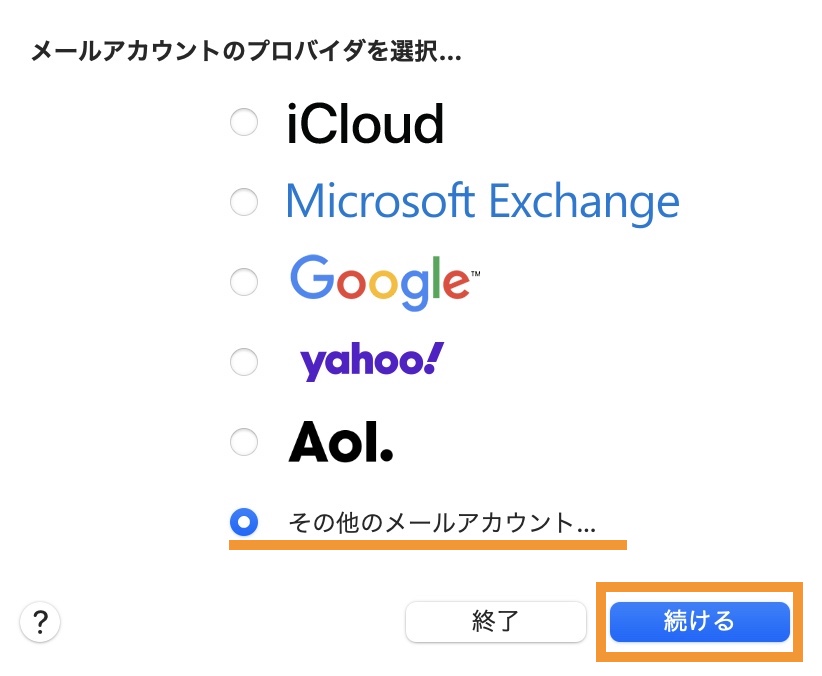Viewport: 822px width, 676px height.
Task: Click the selected その他のメールアカウント radio button
Action: (244, 521)
